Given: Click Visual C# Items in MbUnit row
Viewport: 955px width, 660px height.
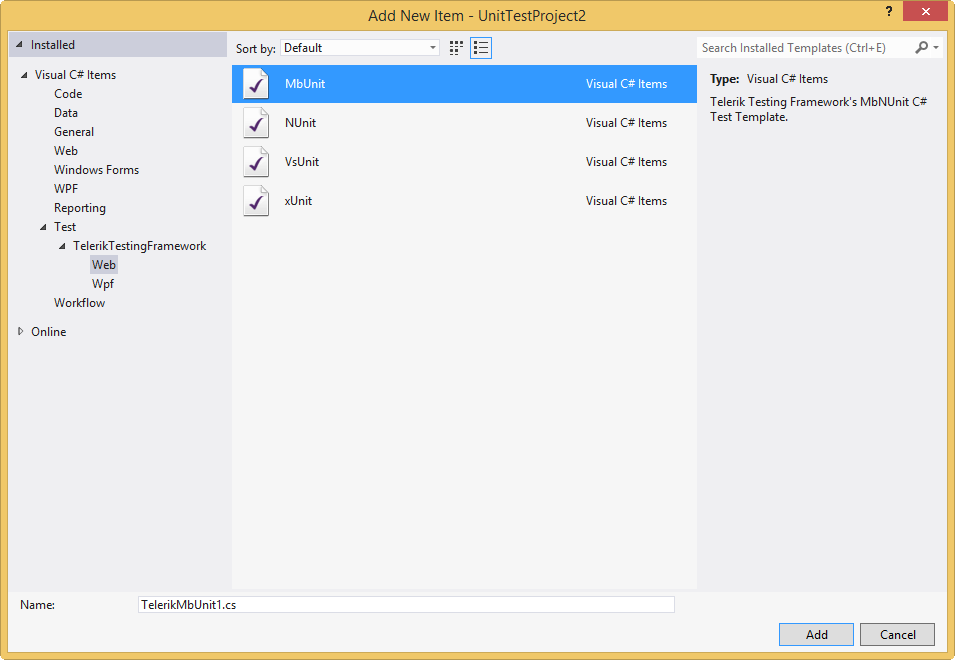Looking at the screenshot, I should [x=626, y=84].
